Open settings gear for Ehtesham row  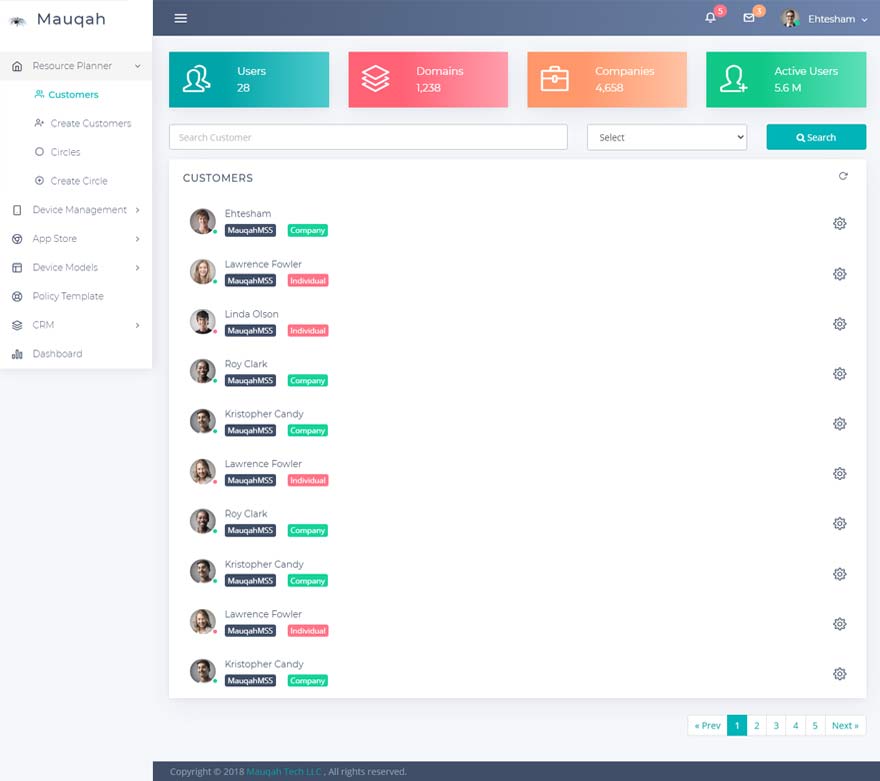pyautogui.click(x=840, y=223)
